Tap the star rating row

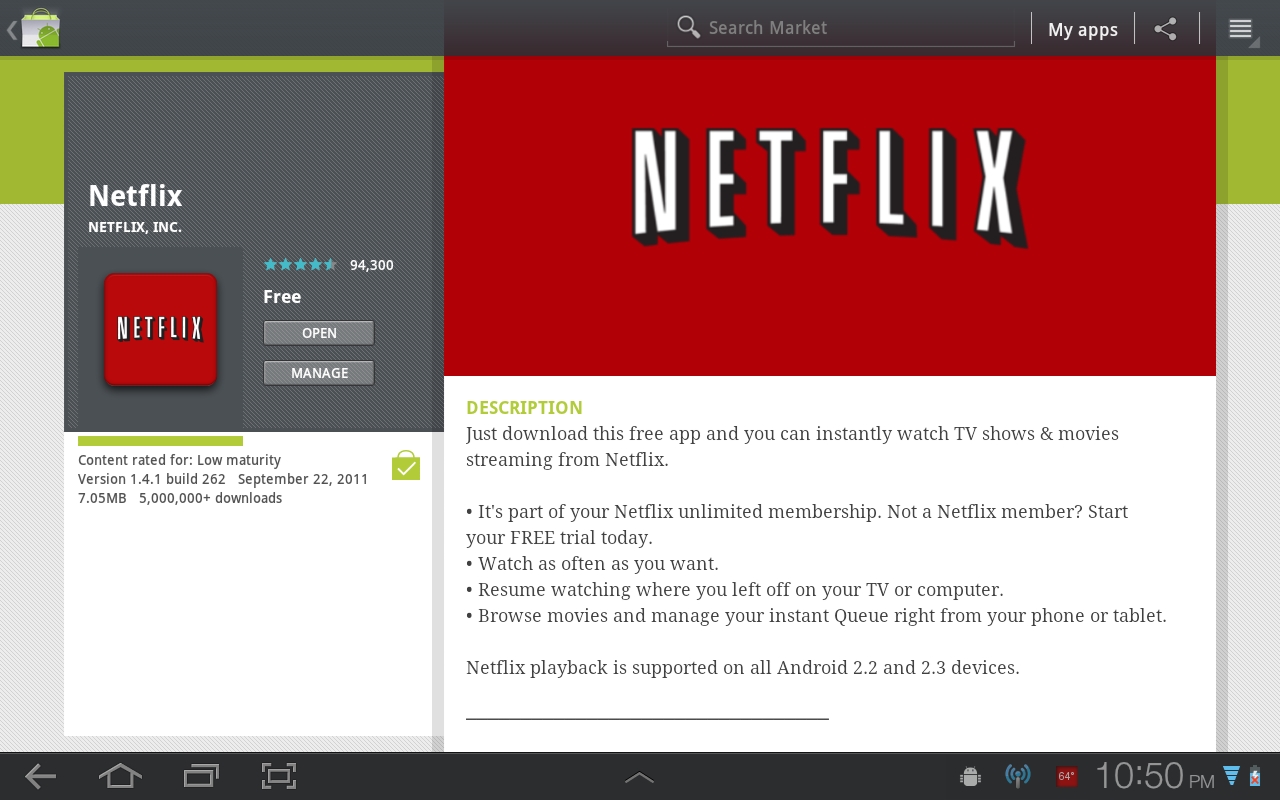[300, 265]
